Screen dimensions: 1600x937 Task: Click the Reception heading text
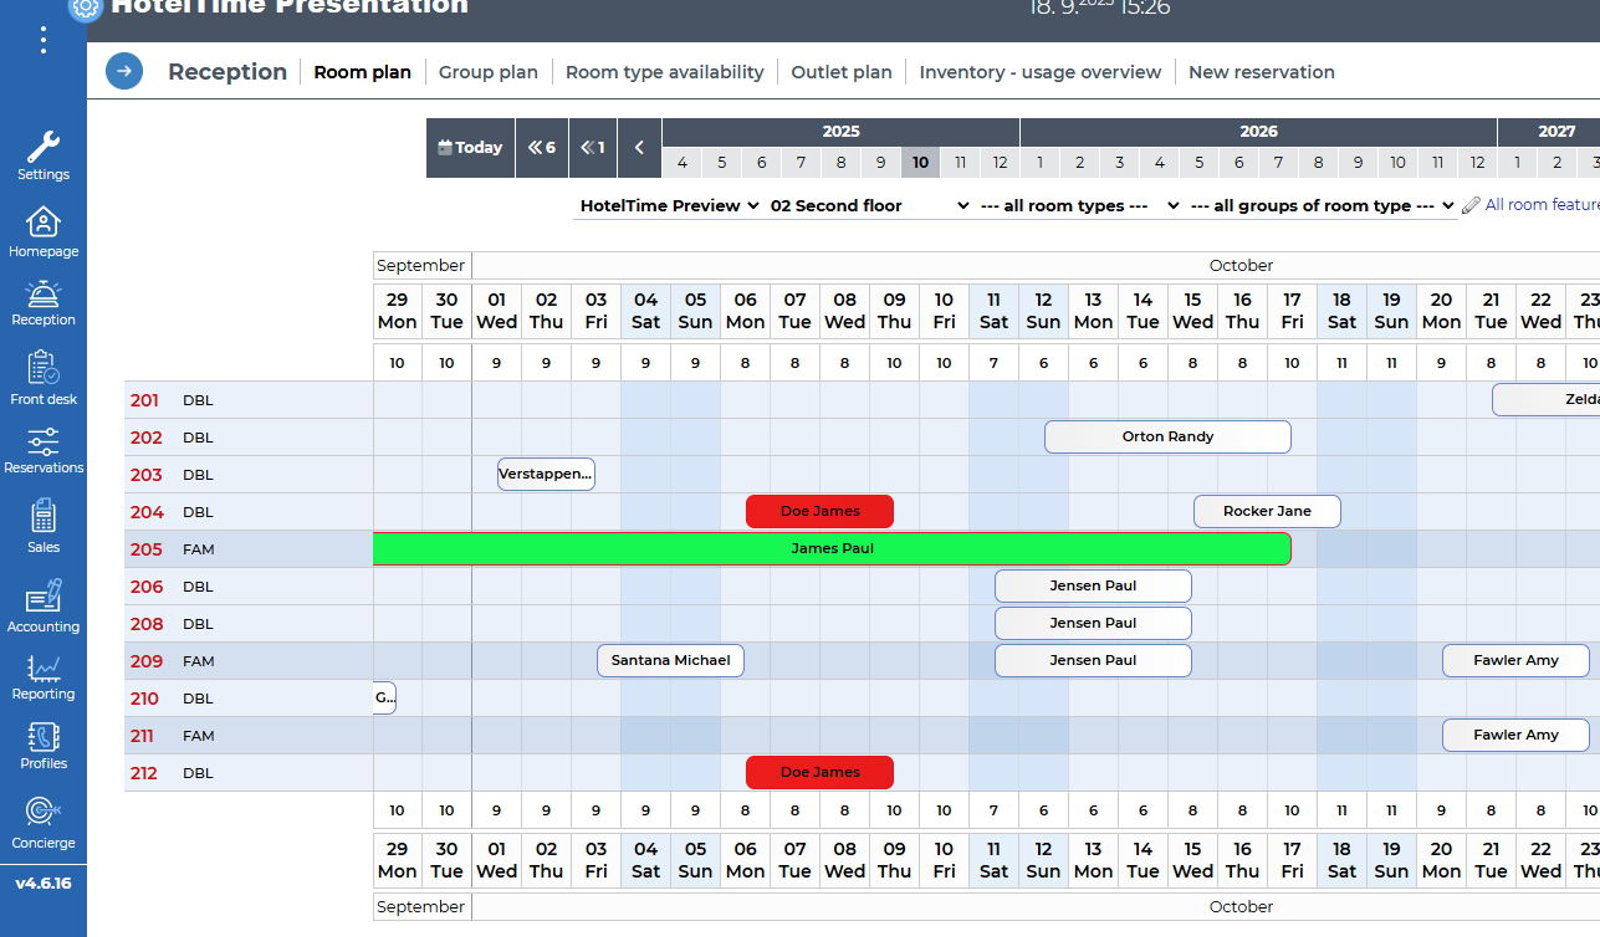[227, 72]
